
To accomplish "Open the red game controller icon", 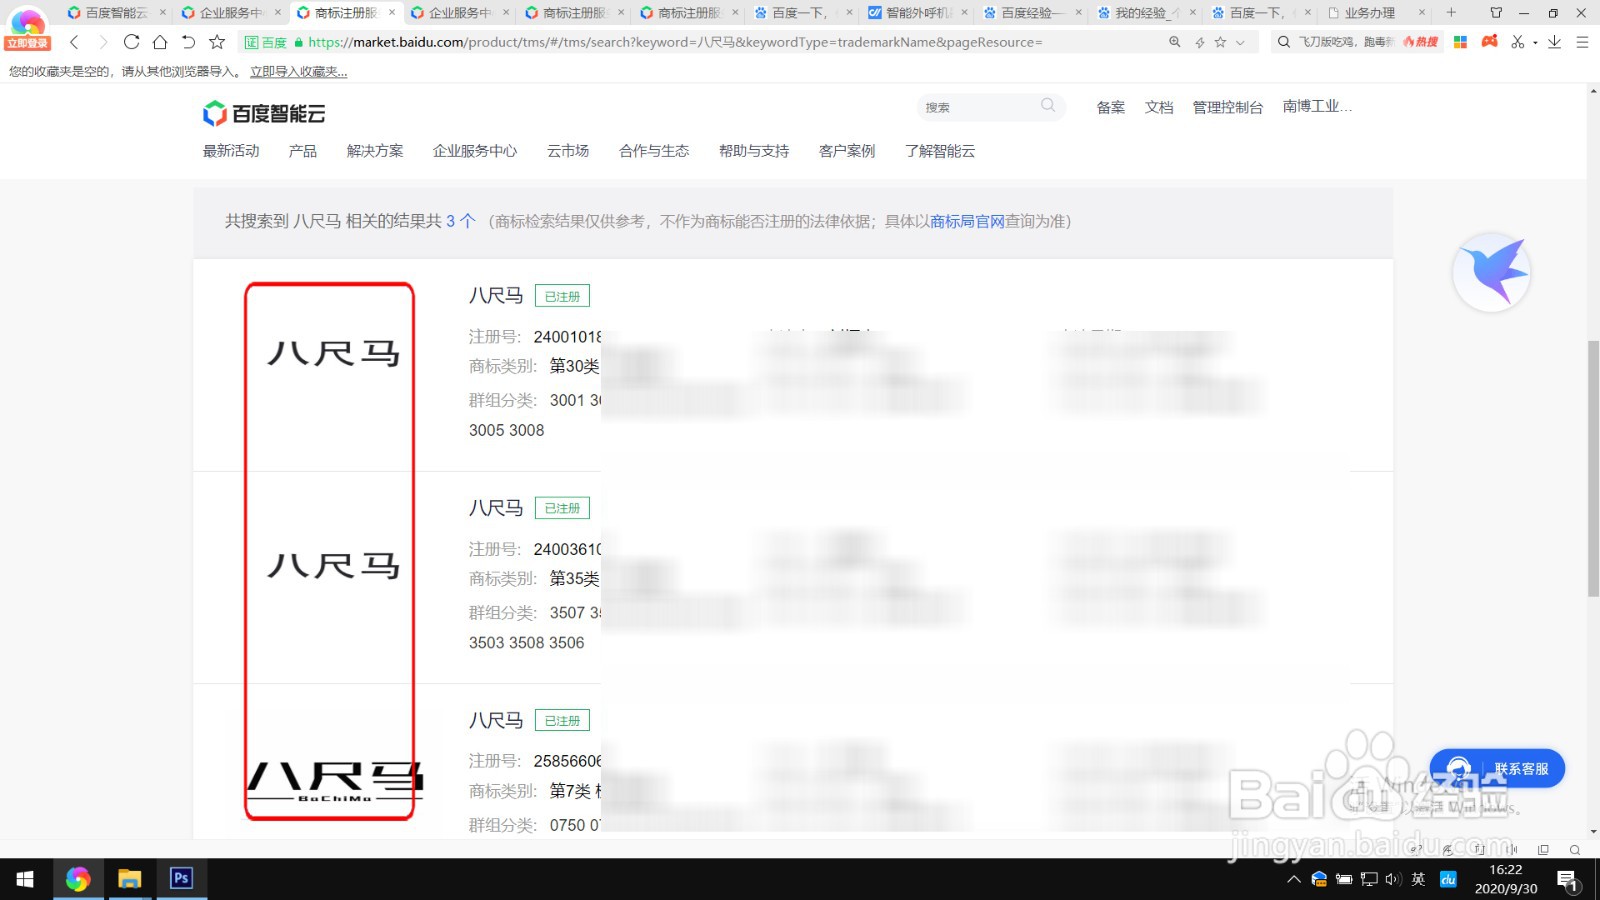I will click(1490, 41).
